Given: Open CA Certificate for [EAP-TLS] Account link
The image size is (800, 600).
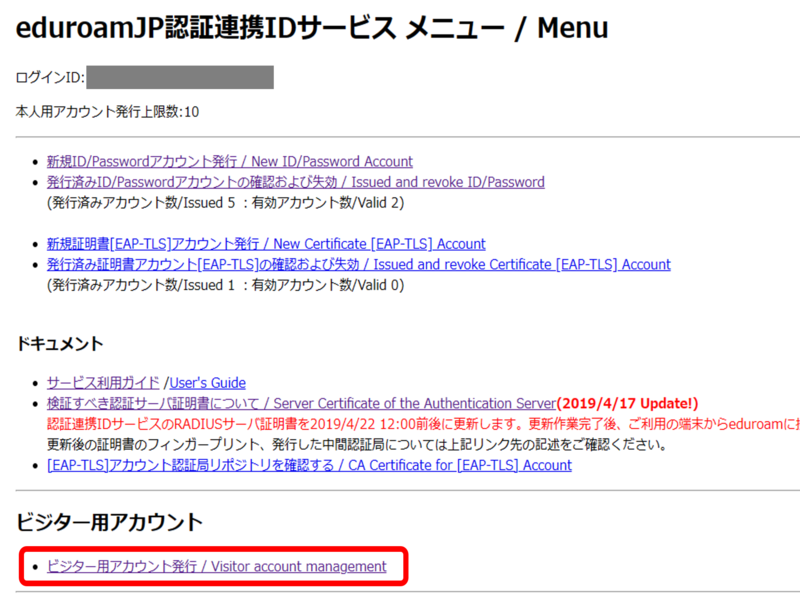Looking at the screenshot, I should [309, 465].
